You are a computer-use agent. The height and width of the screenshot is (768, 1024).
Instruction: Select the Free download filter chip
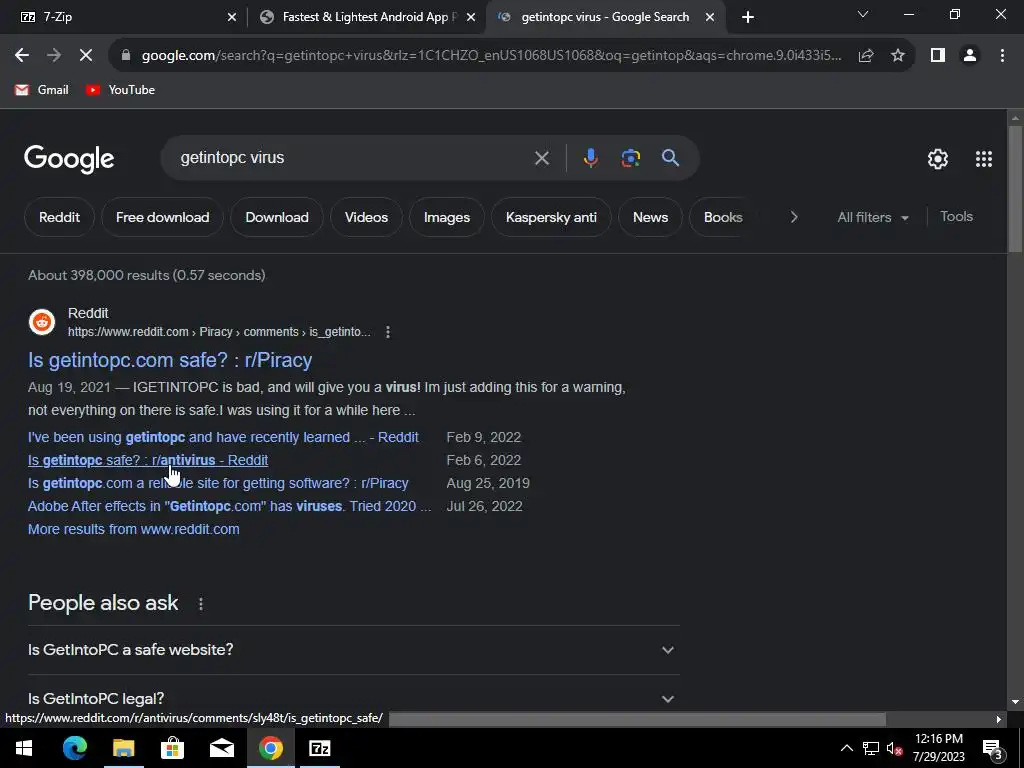(x=163, y=217)
